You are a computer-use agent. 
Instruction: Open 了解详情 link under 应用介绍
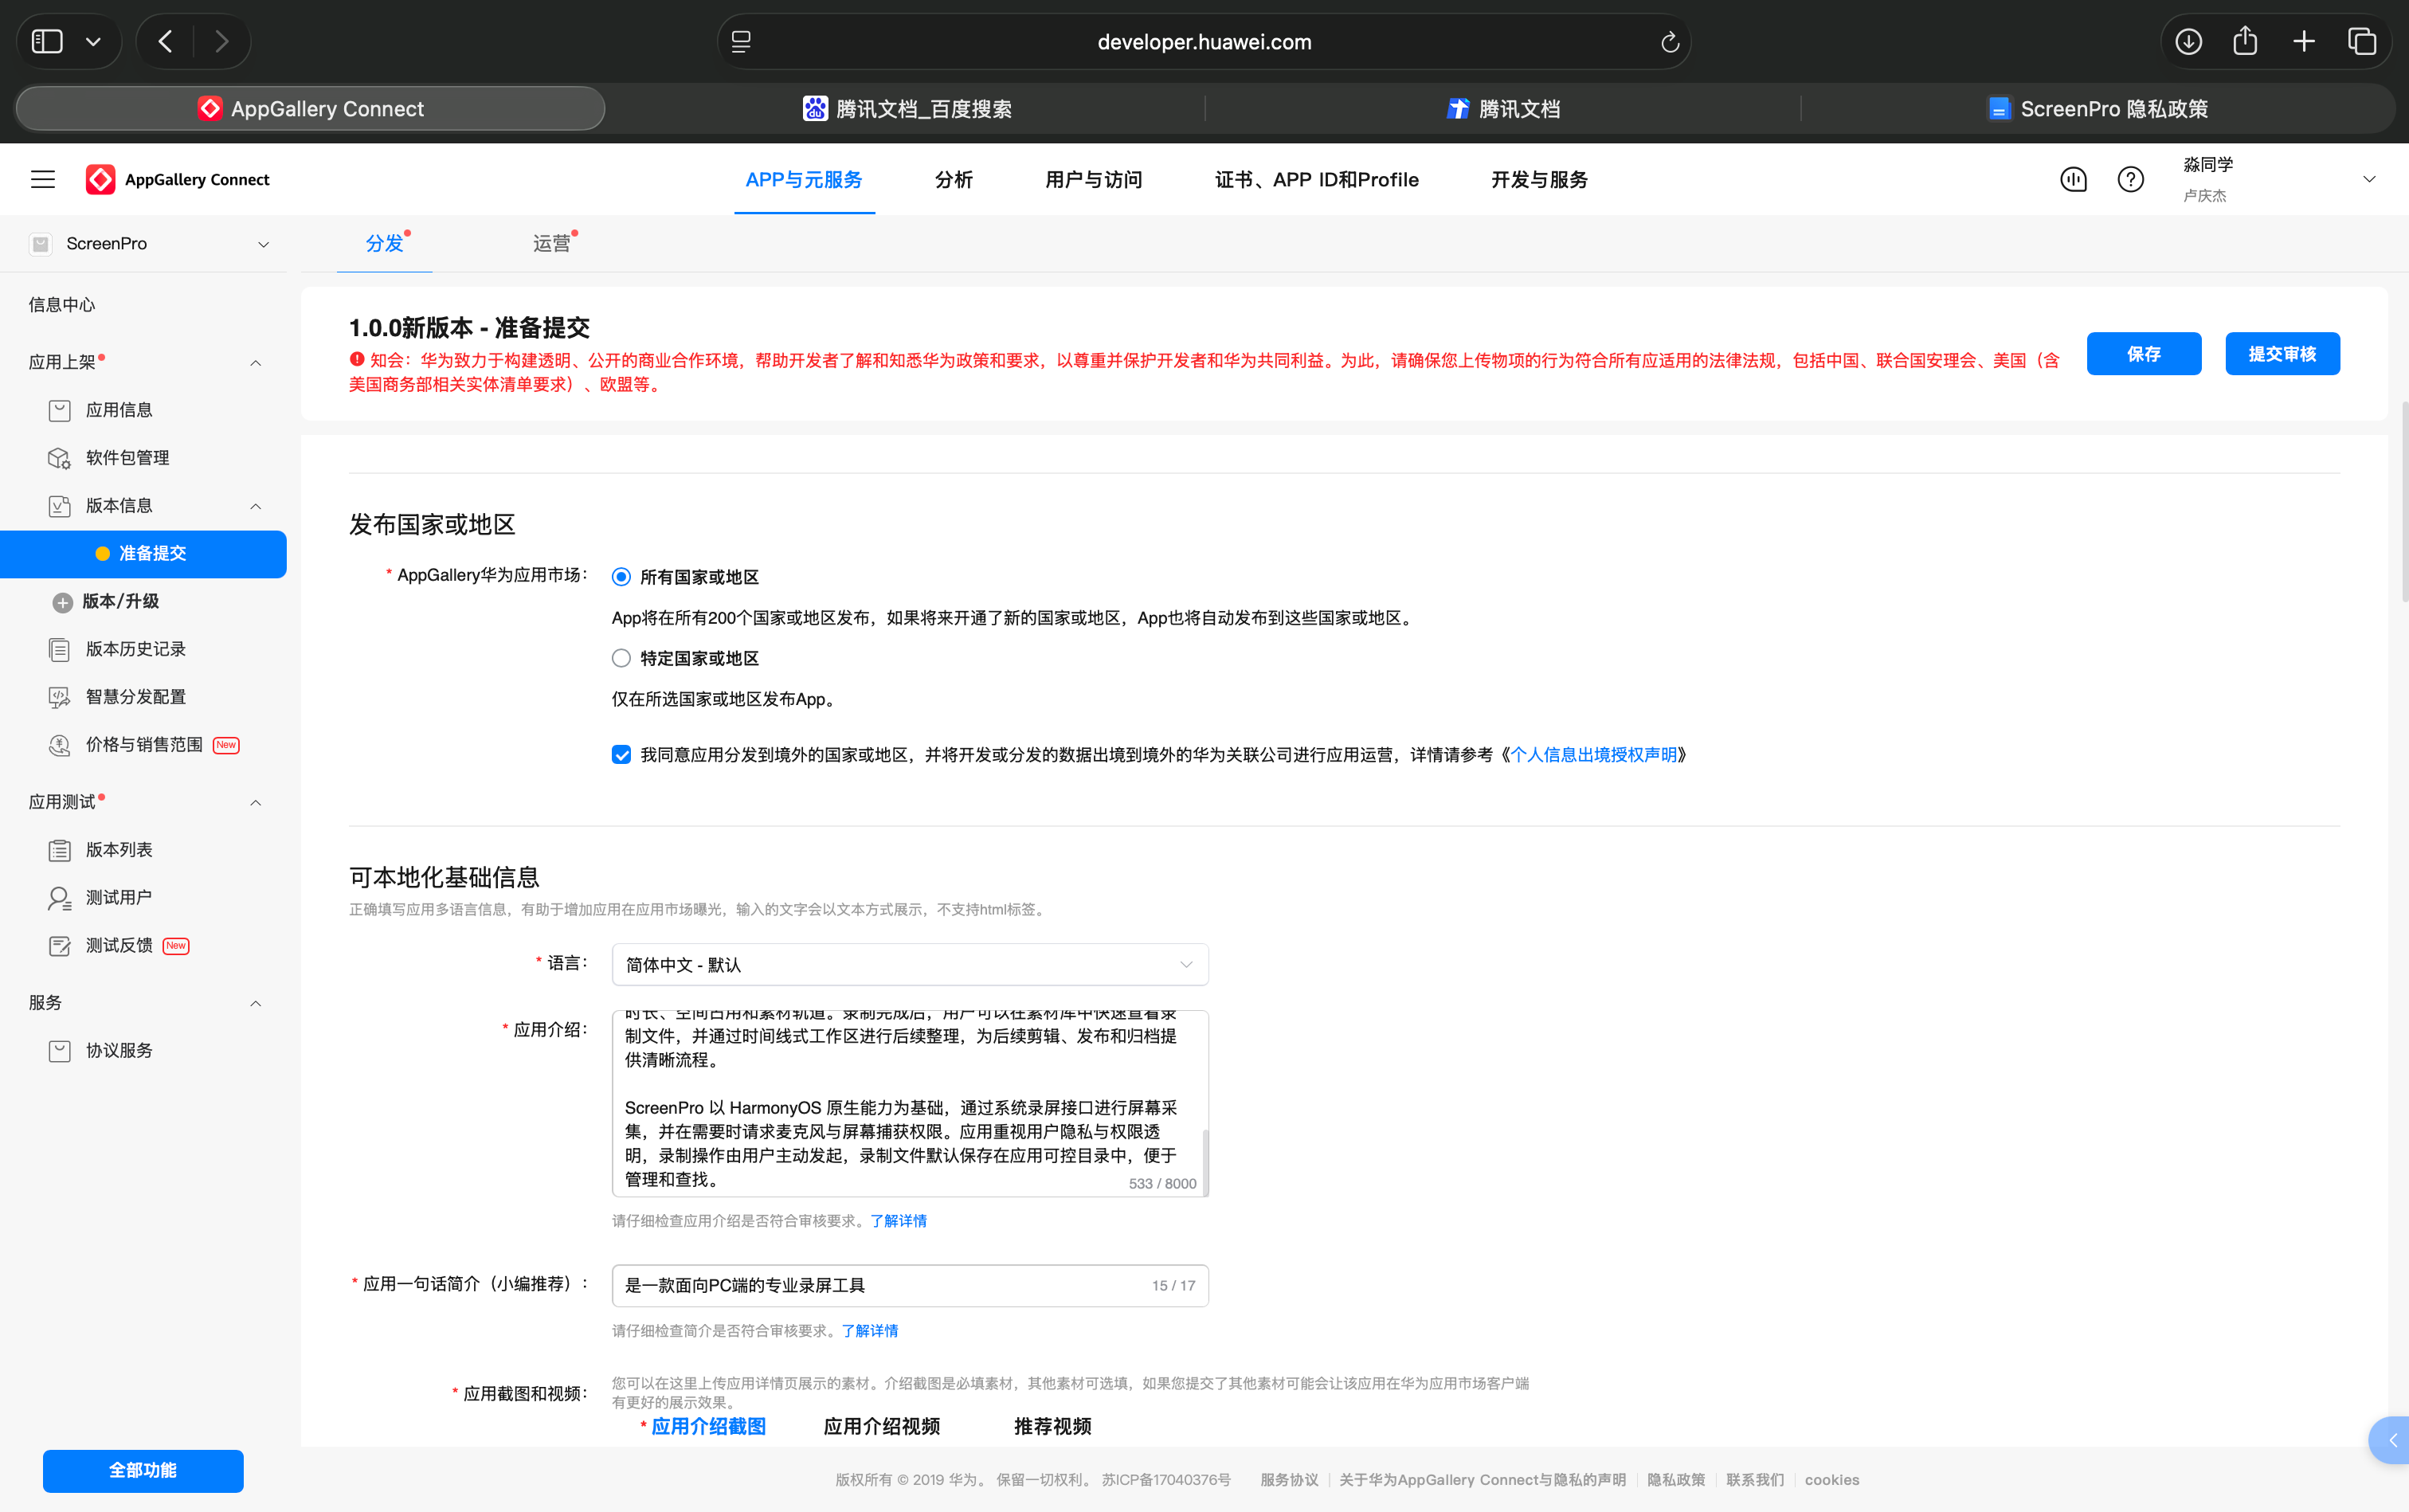(898, 1220)
